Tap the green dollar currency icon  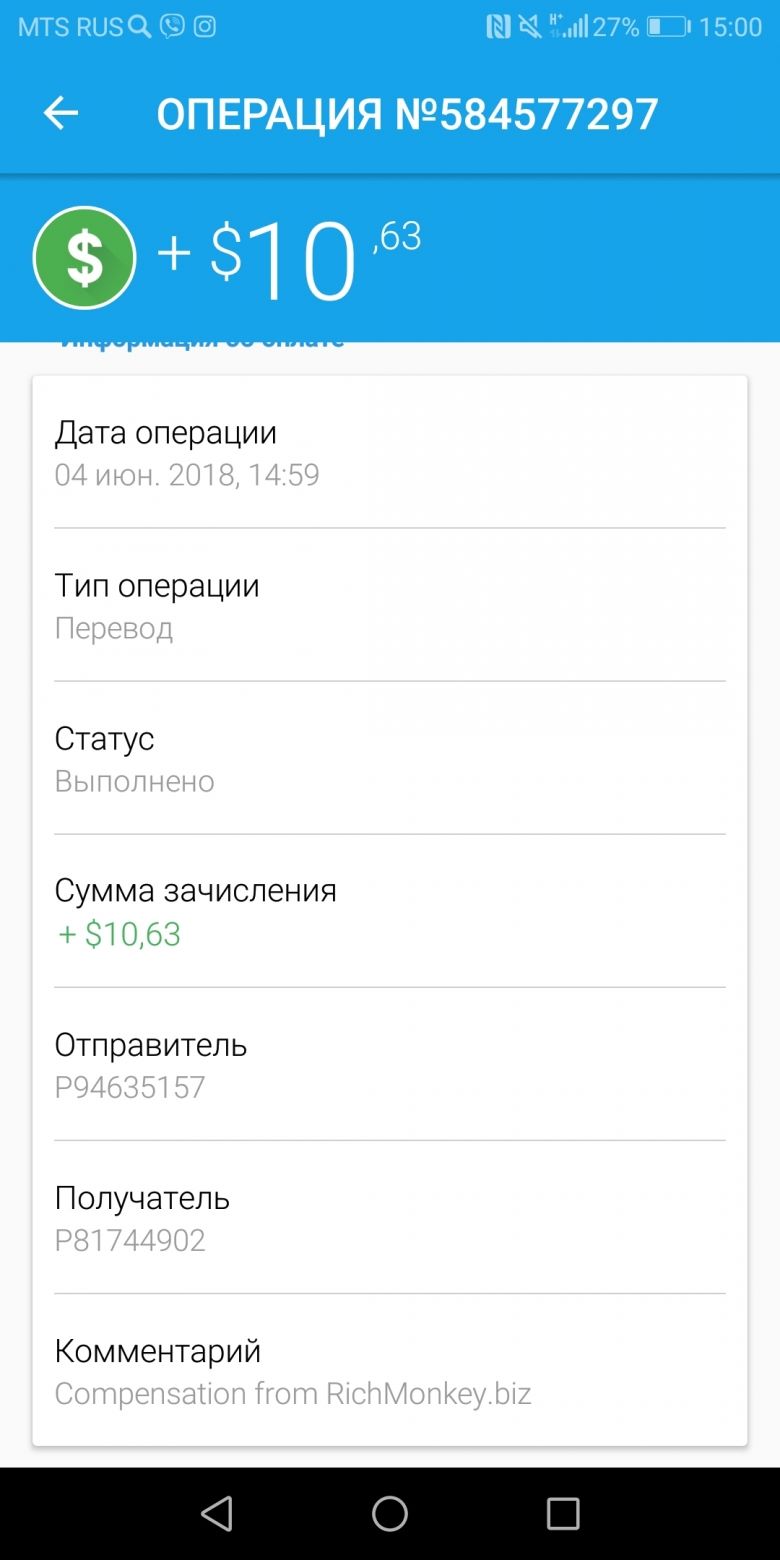pyautogui.click(x=84, y=258)
